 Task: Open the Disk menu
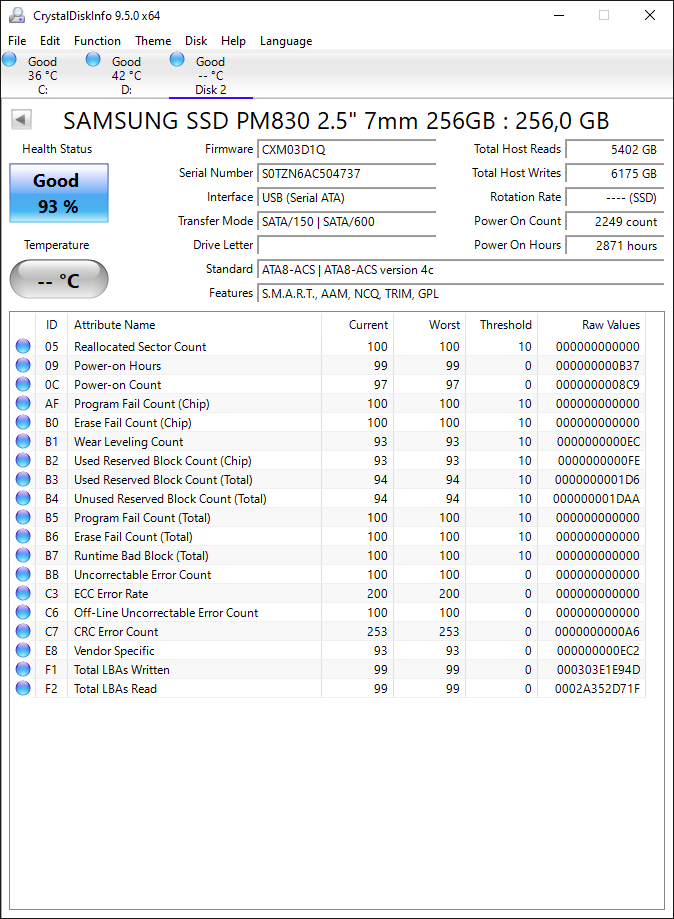click(x=196, y=41)
